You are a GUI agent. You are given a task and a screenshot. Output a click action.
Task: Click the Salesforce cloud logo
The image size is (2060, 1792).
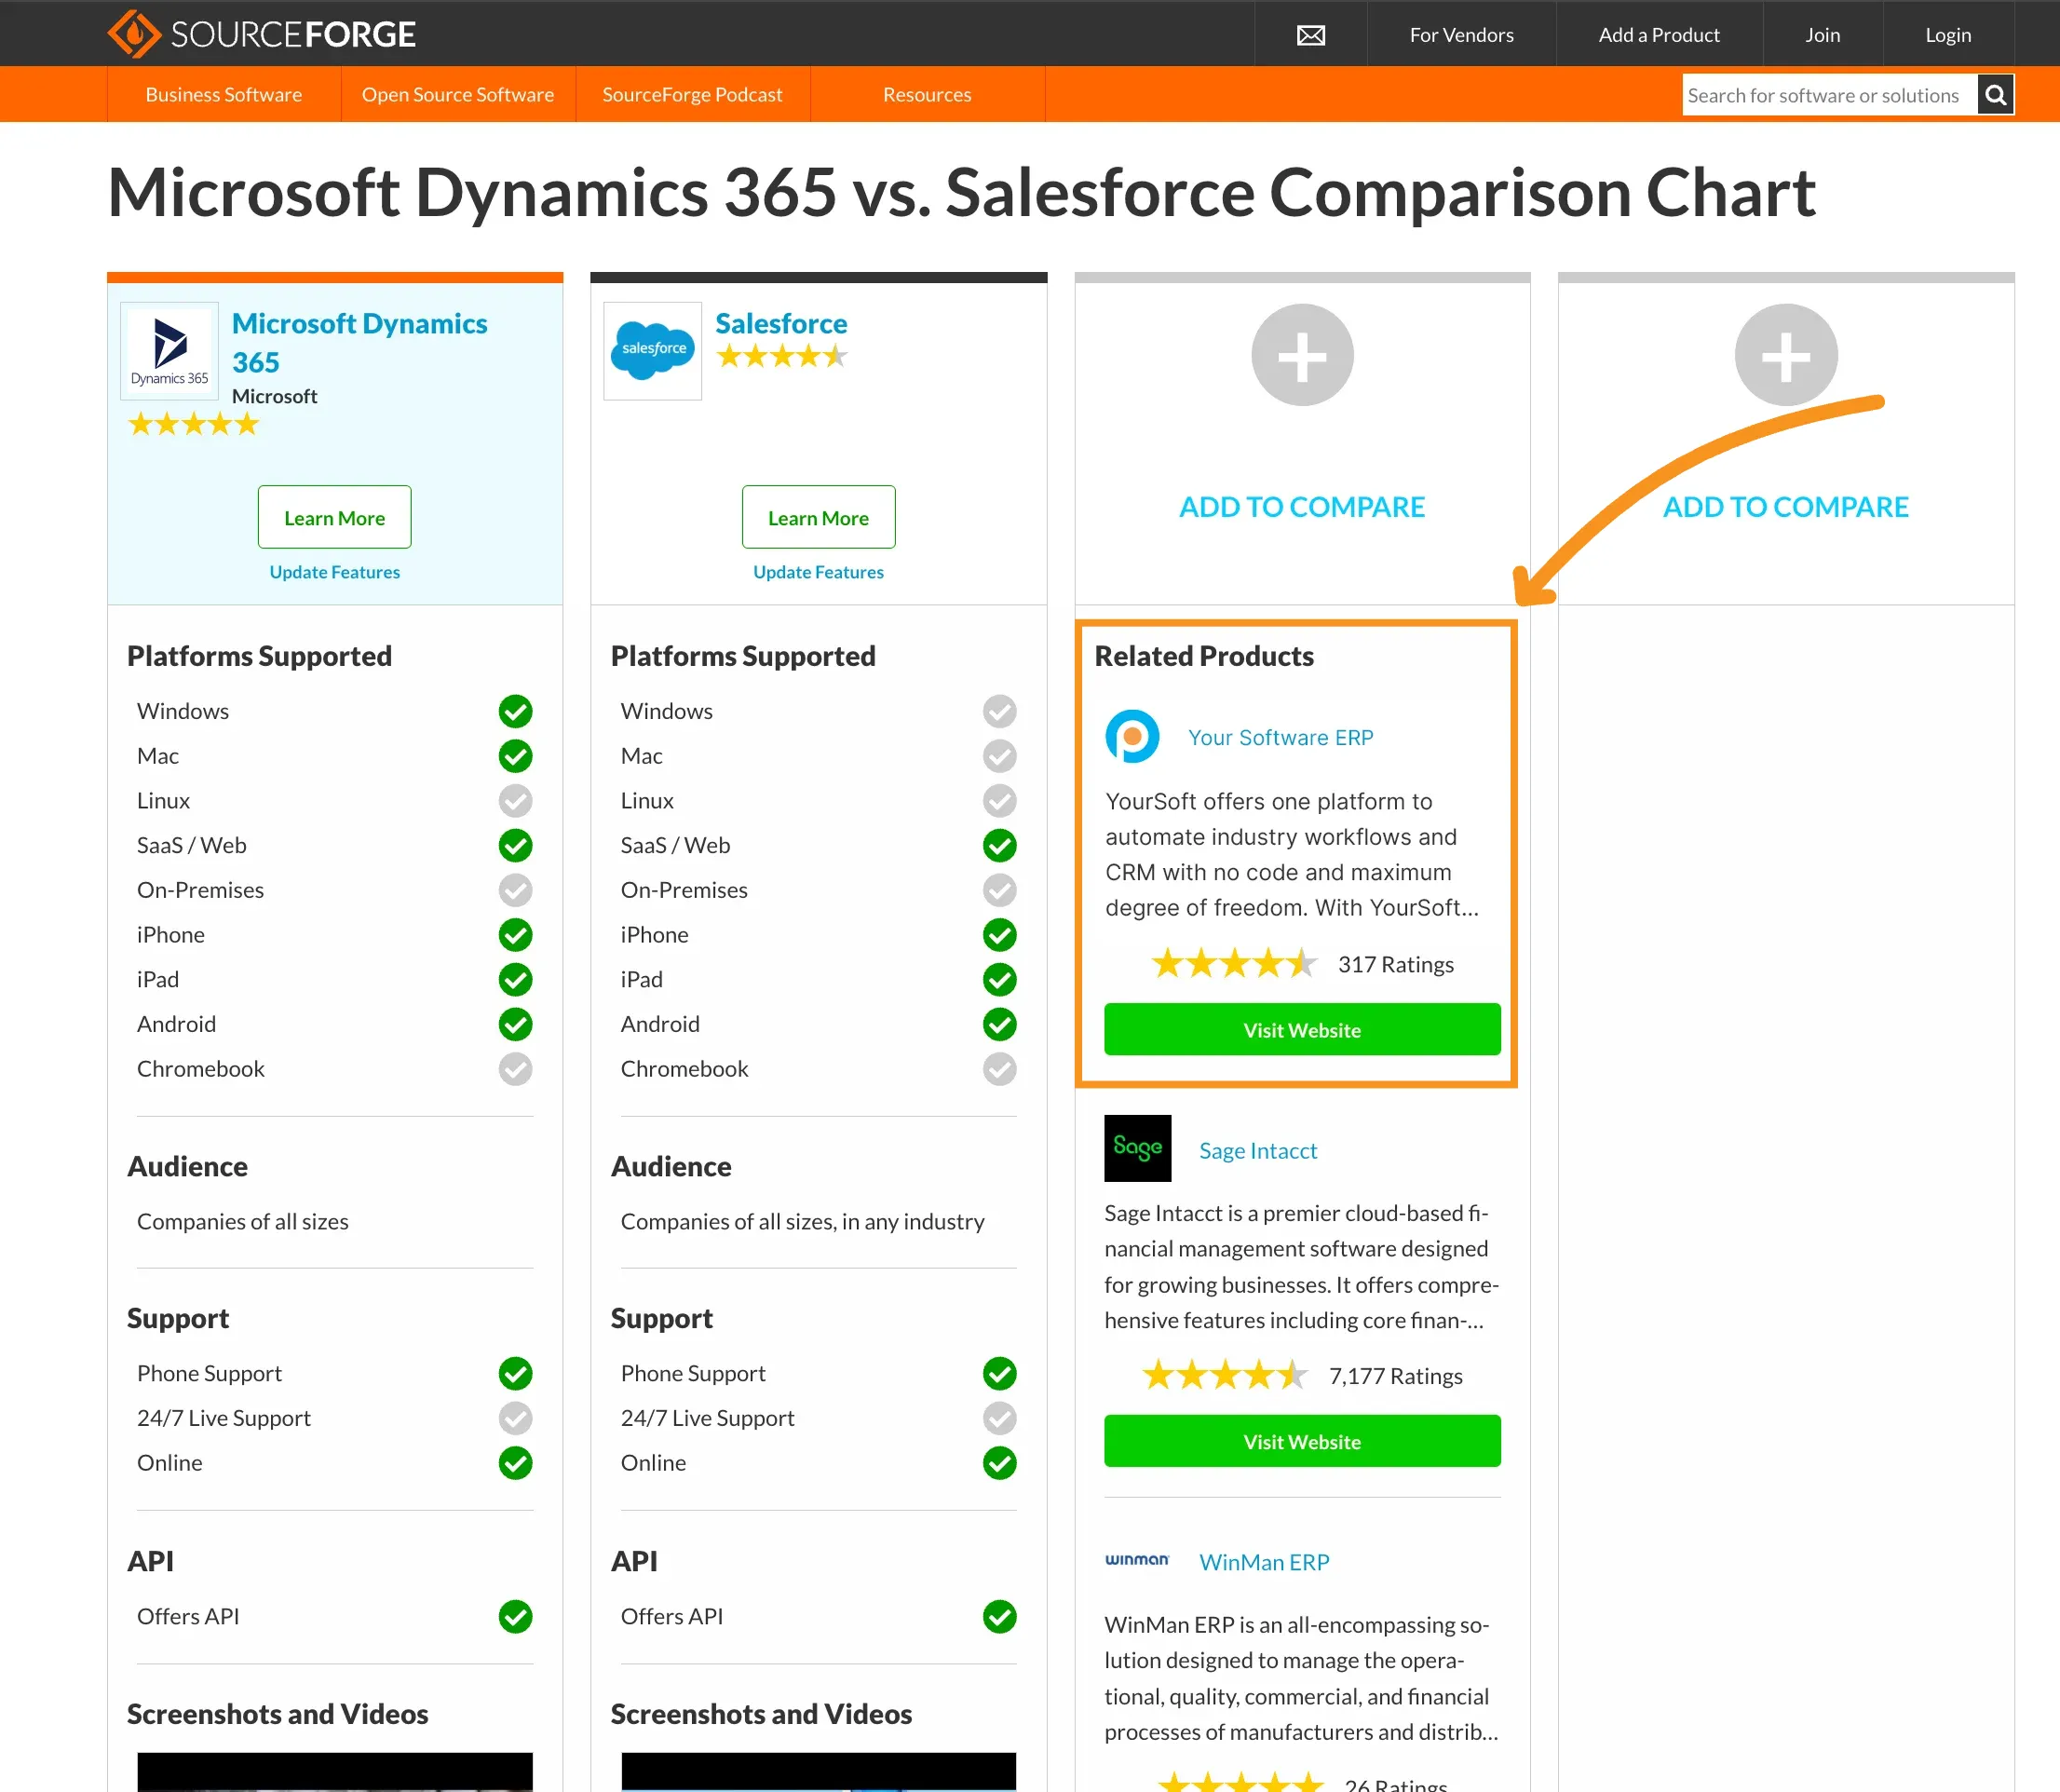(x=653, y=351)
